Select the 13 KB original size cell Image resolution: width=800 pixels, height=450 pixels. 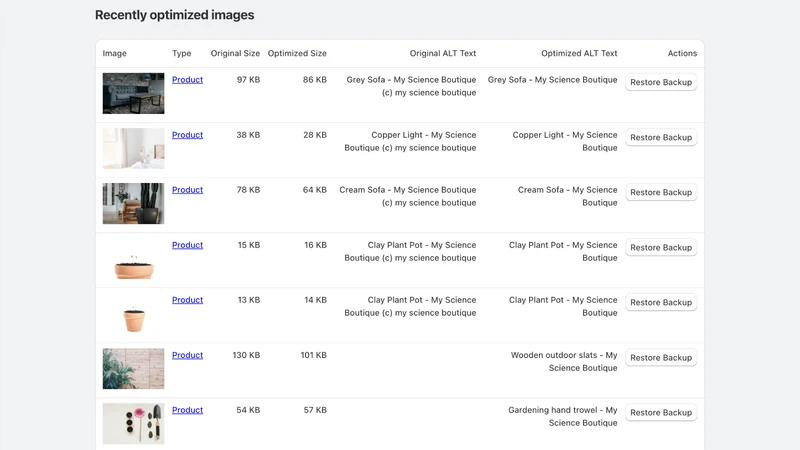[249, 300]
